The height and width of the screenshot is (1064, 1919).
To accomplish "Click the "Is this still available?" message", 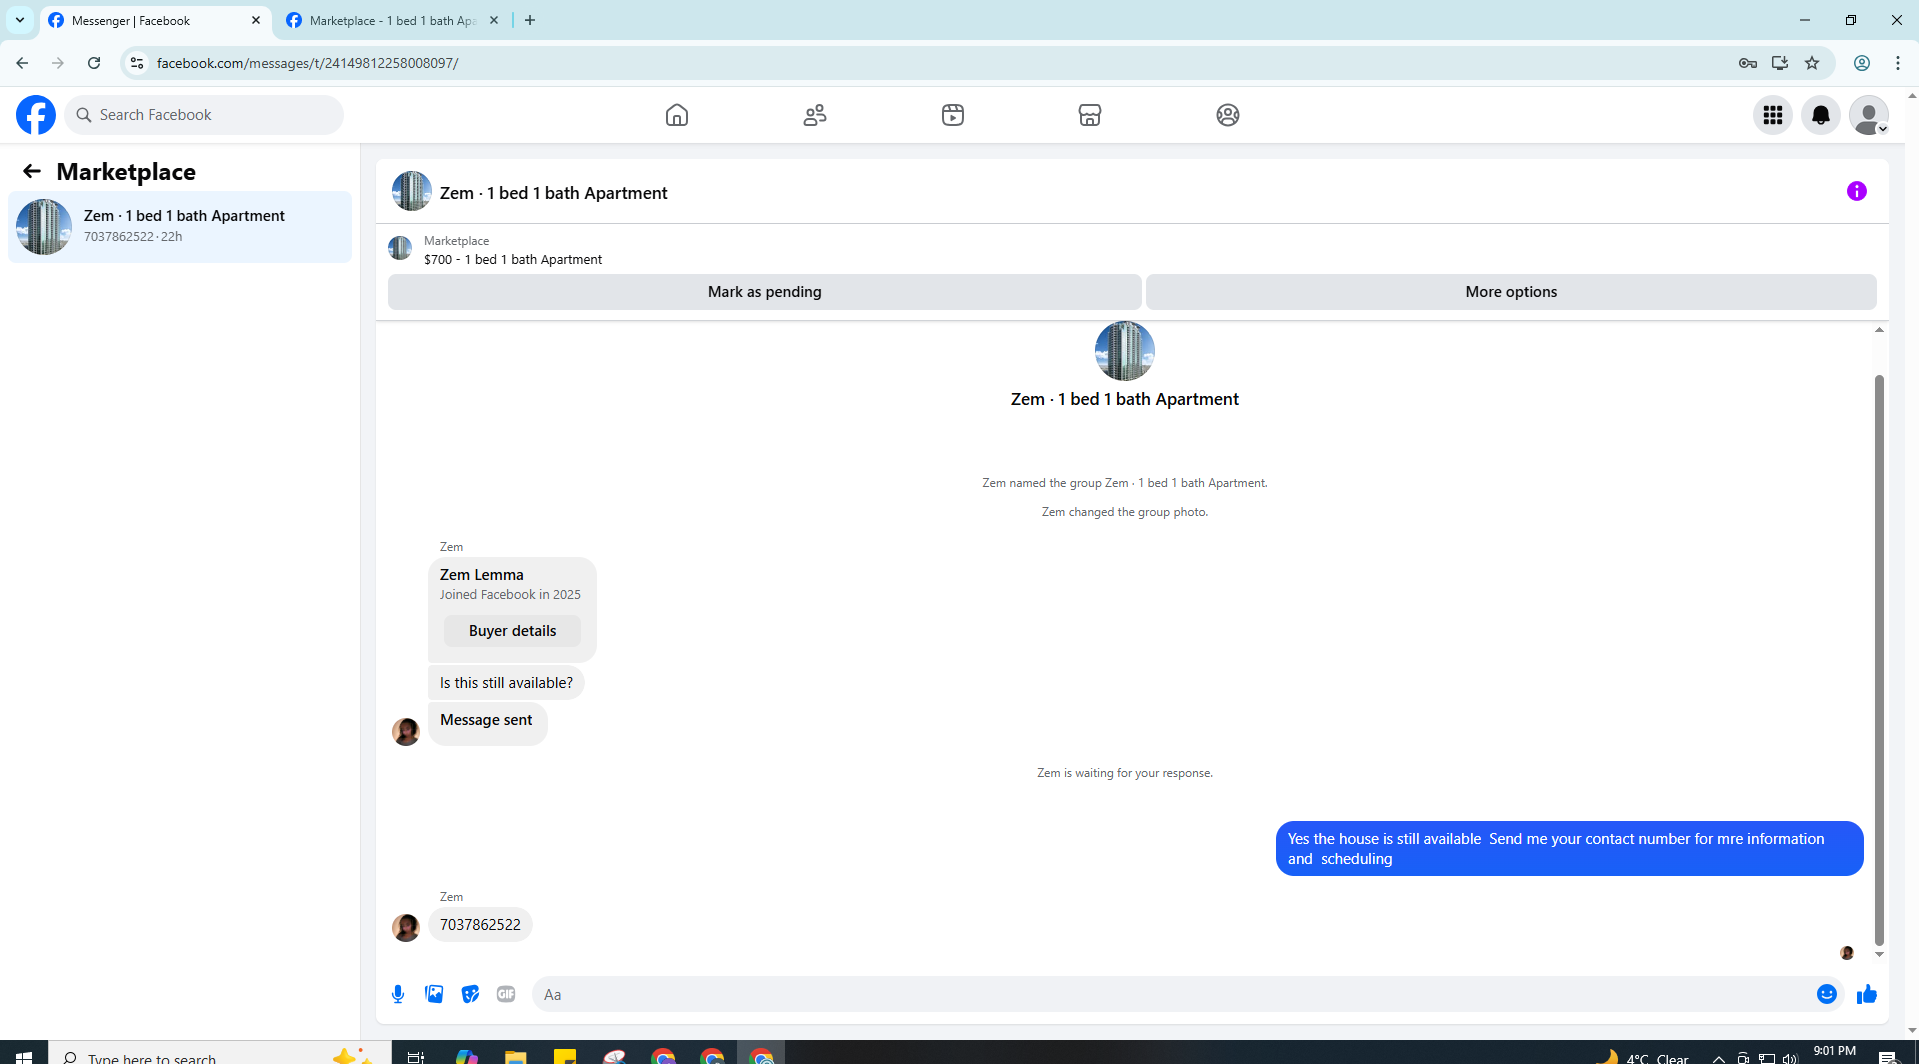I will point(506,683).
